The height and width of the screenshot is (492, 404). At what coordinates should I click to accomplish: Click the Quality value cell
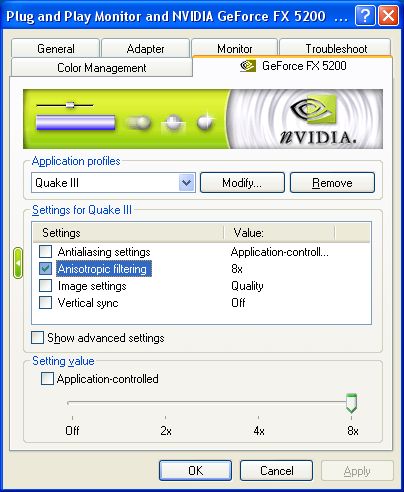[247, 286]
